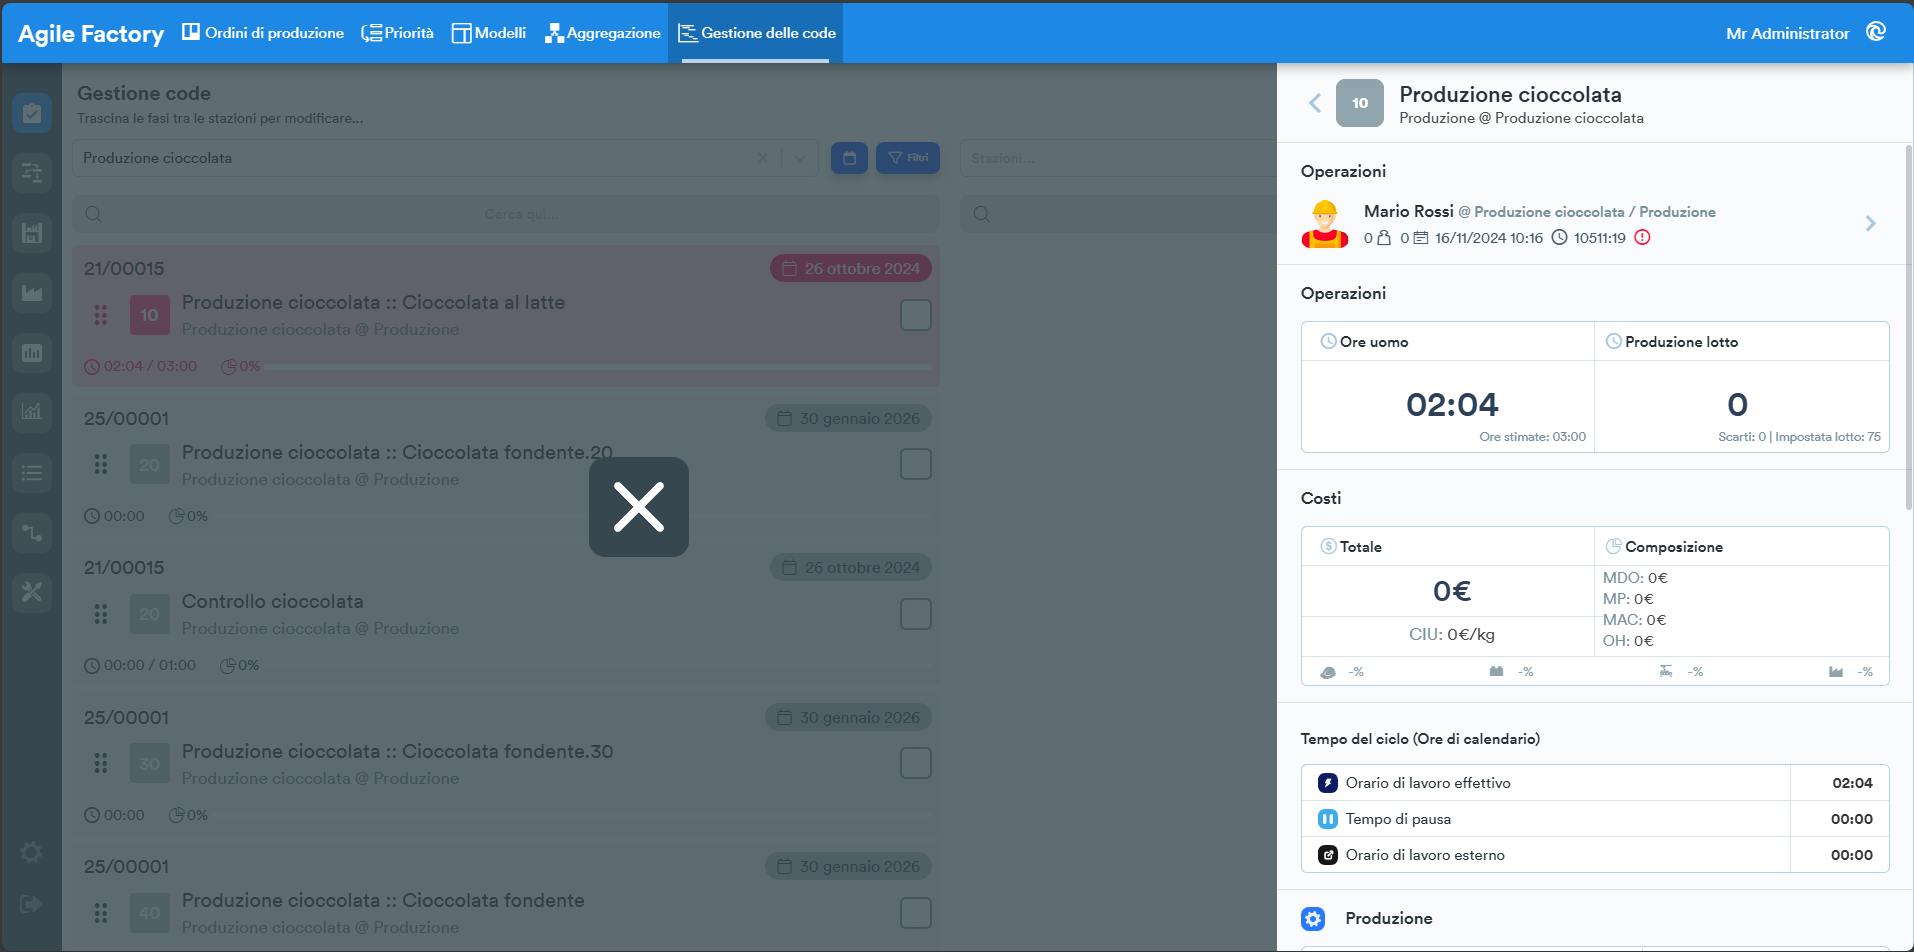Go back using the panel's left chevron
This screenshot has height=952, width=1914.
pyautogui.click(x=1315, y=103)
